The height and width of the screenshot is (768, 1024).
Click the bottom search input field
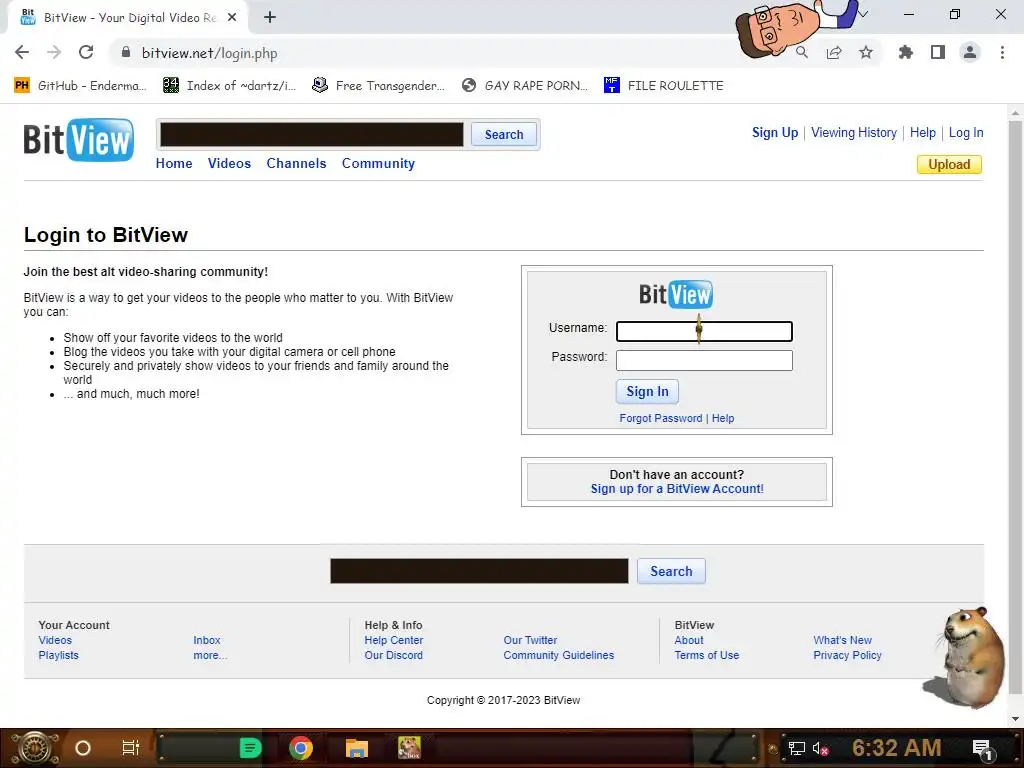click(x=479, y=571)
